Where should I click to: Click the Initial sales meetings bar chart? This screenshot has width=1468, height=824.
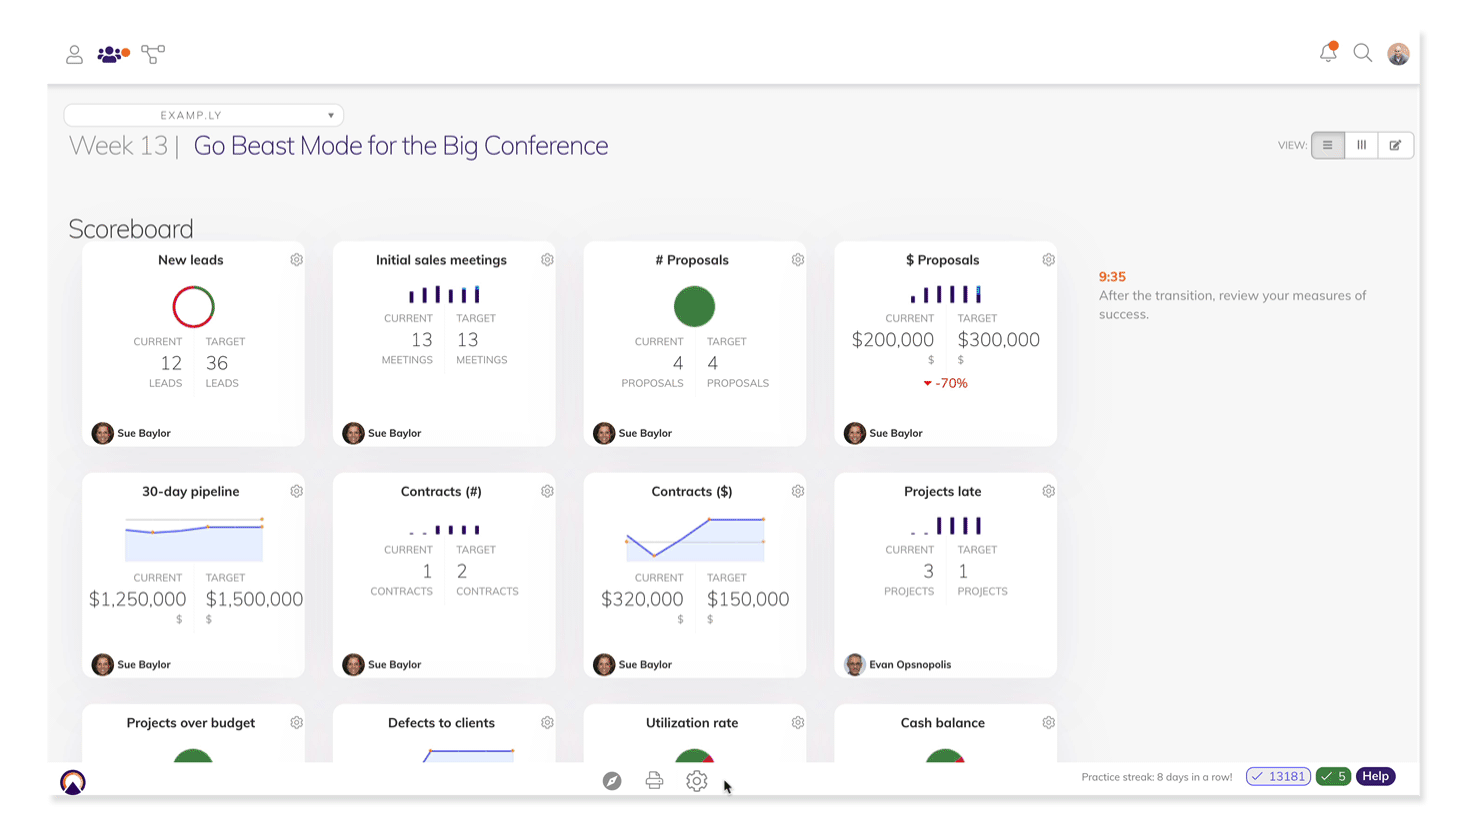click(x=444, y=294)
